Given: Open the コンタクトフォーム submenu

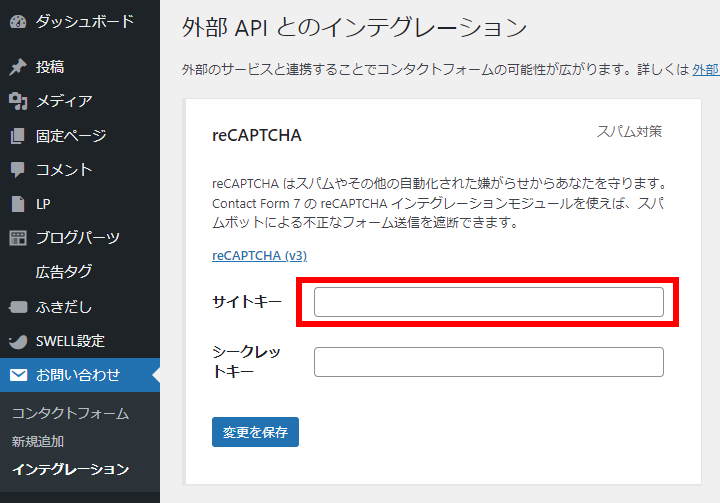Looking at the screenshot, I should pos(70,413).
